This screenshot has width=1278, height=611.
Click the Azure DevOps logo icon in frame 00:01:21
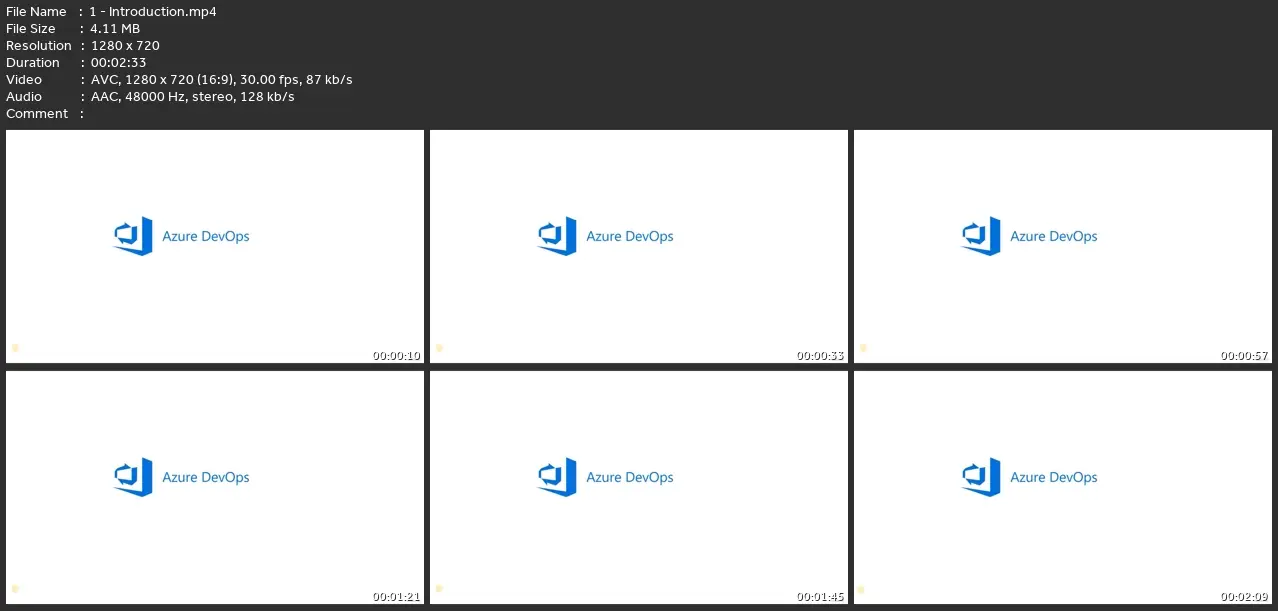pos(133,477)
